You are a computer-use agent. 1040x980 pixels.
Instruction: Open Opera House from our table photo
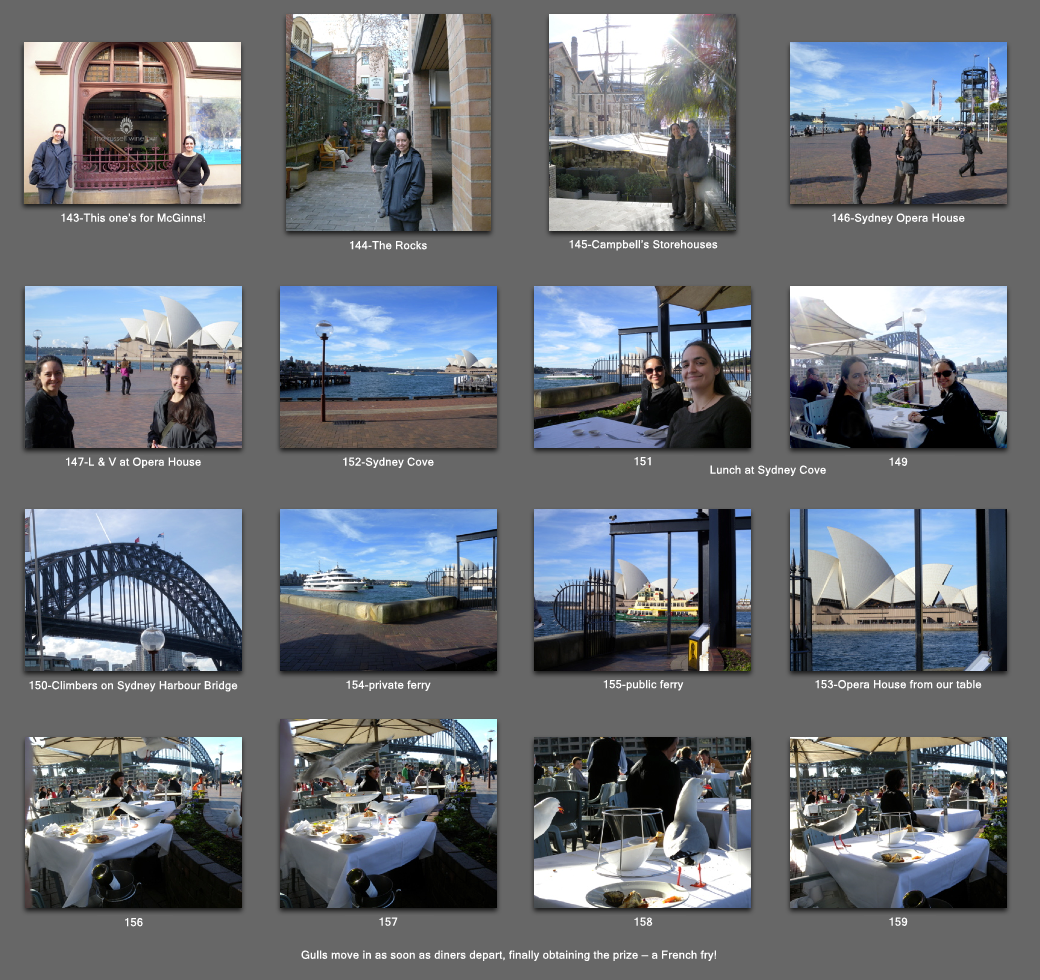(x=898, y=590)
